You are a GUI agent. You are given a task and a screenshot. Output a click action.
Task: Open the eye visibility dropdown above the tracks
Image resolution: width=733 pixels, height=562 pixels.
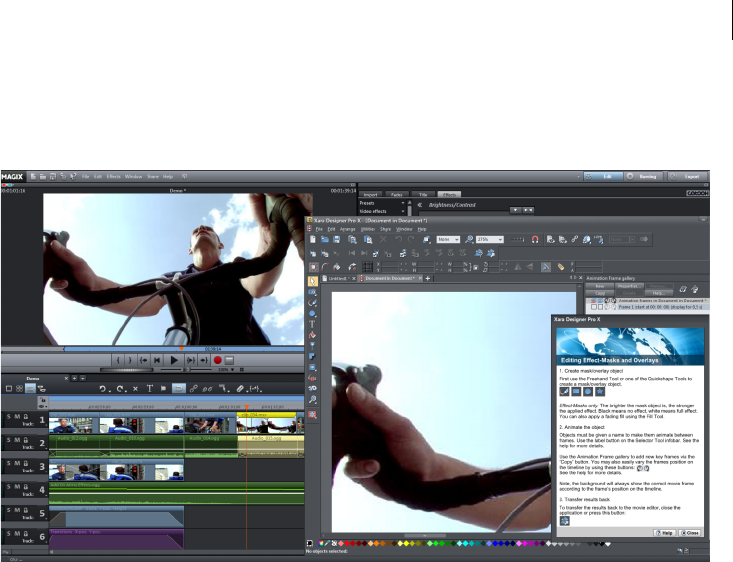pos(42,406)
